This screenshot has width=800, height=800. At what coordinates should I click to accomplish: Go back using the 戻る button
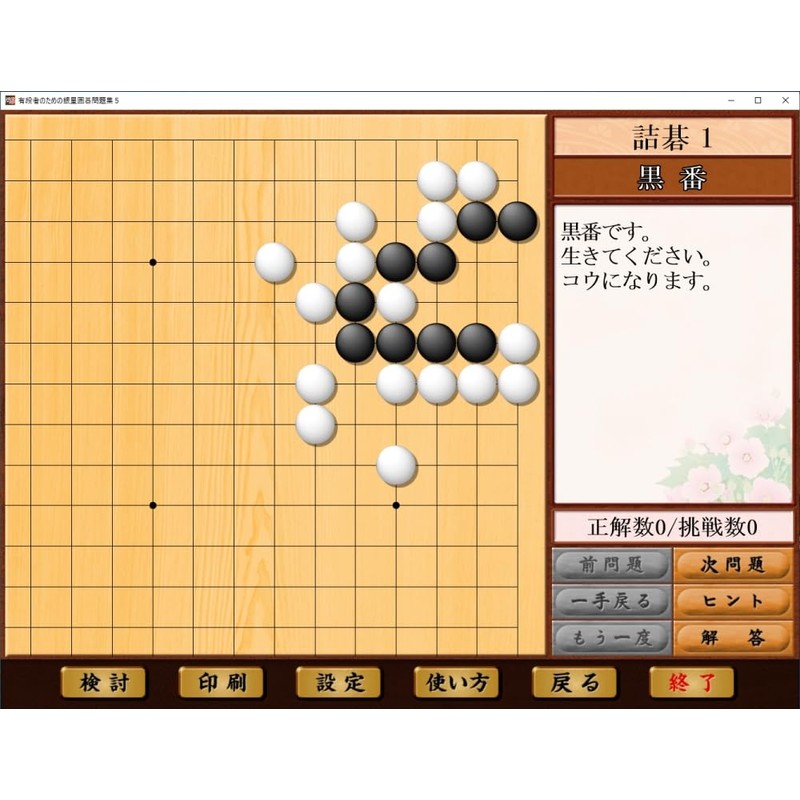click(x=574, y=682)
